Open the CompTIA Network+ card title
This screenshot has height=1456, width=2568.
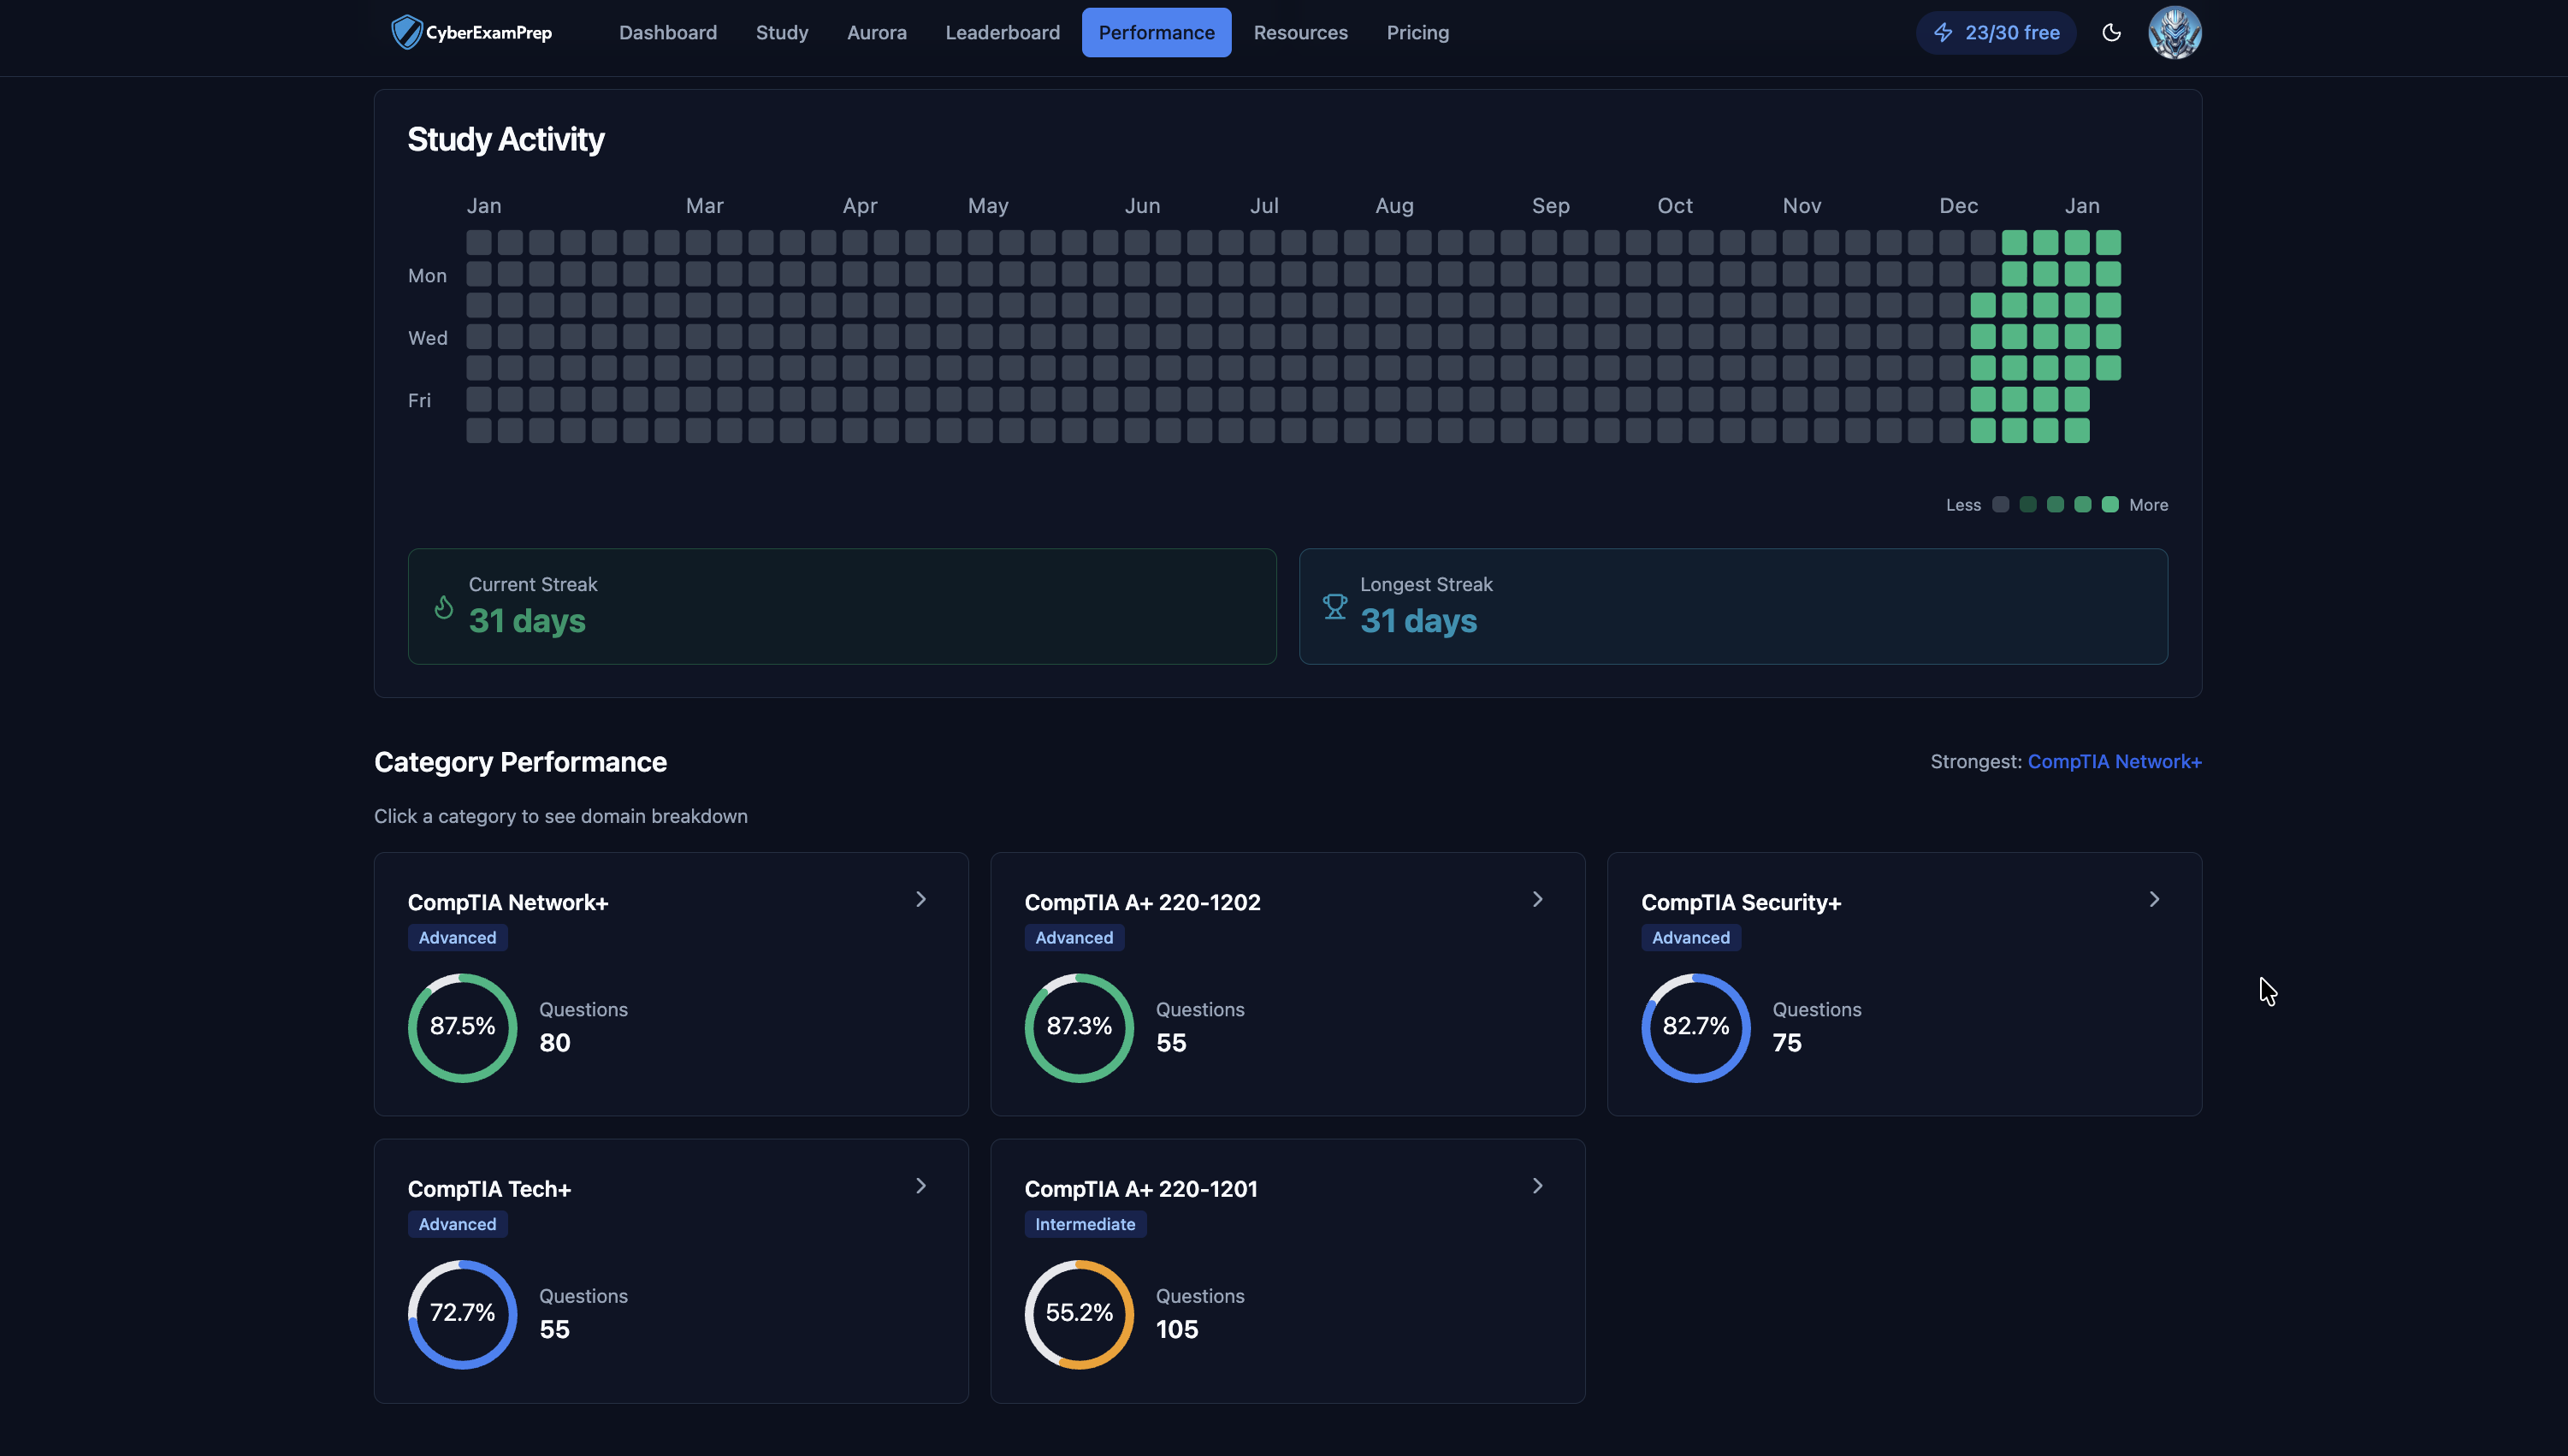508,902
